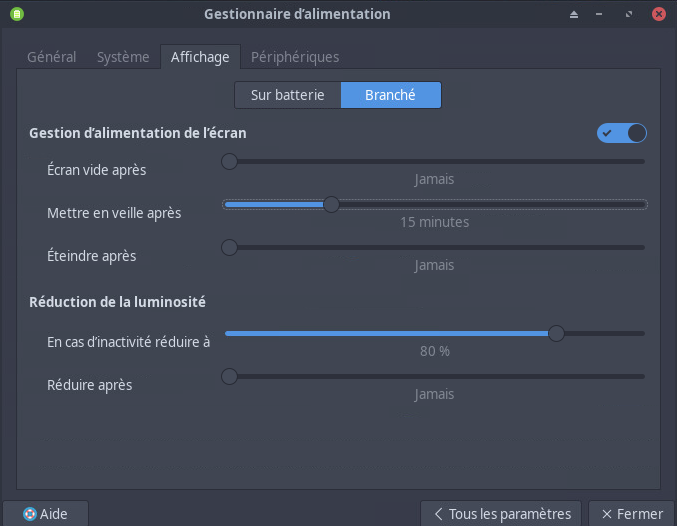Minimize the Gestionnaire d'alimentation window
The image size is (677, 526).
(602, 15)
